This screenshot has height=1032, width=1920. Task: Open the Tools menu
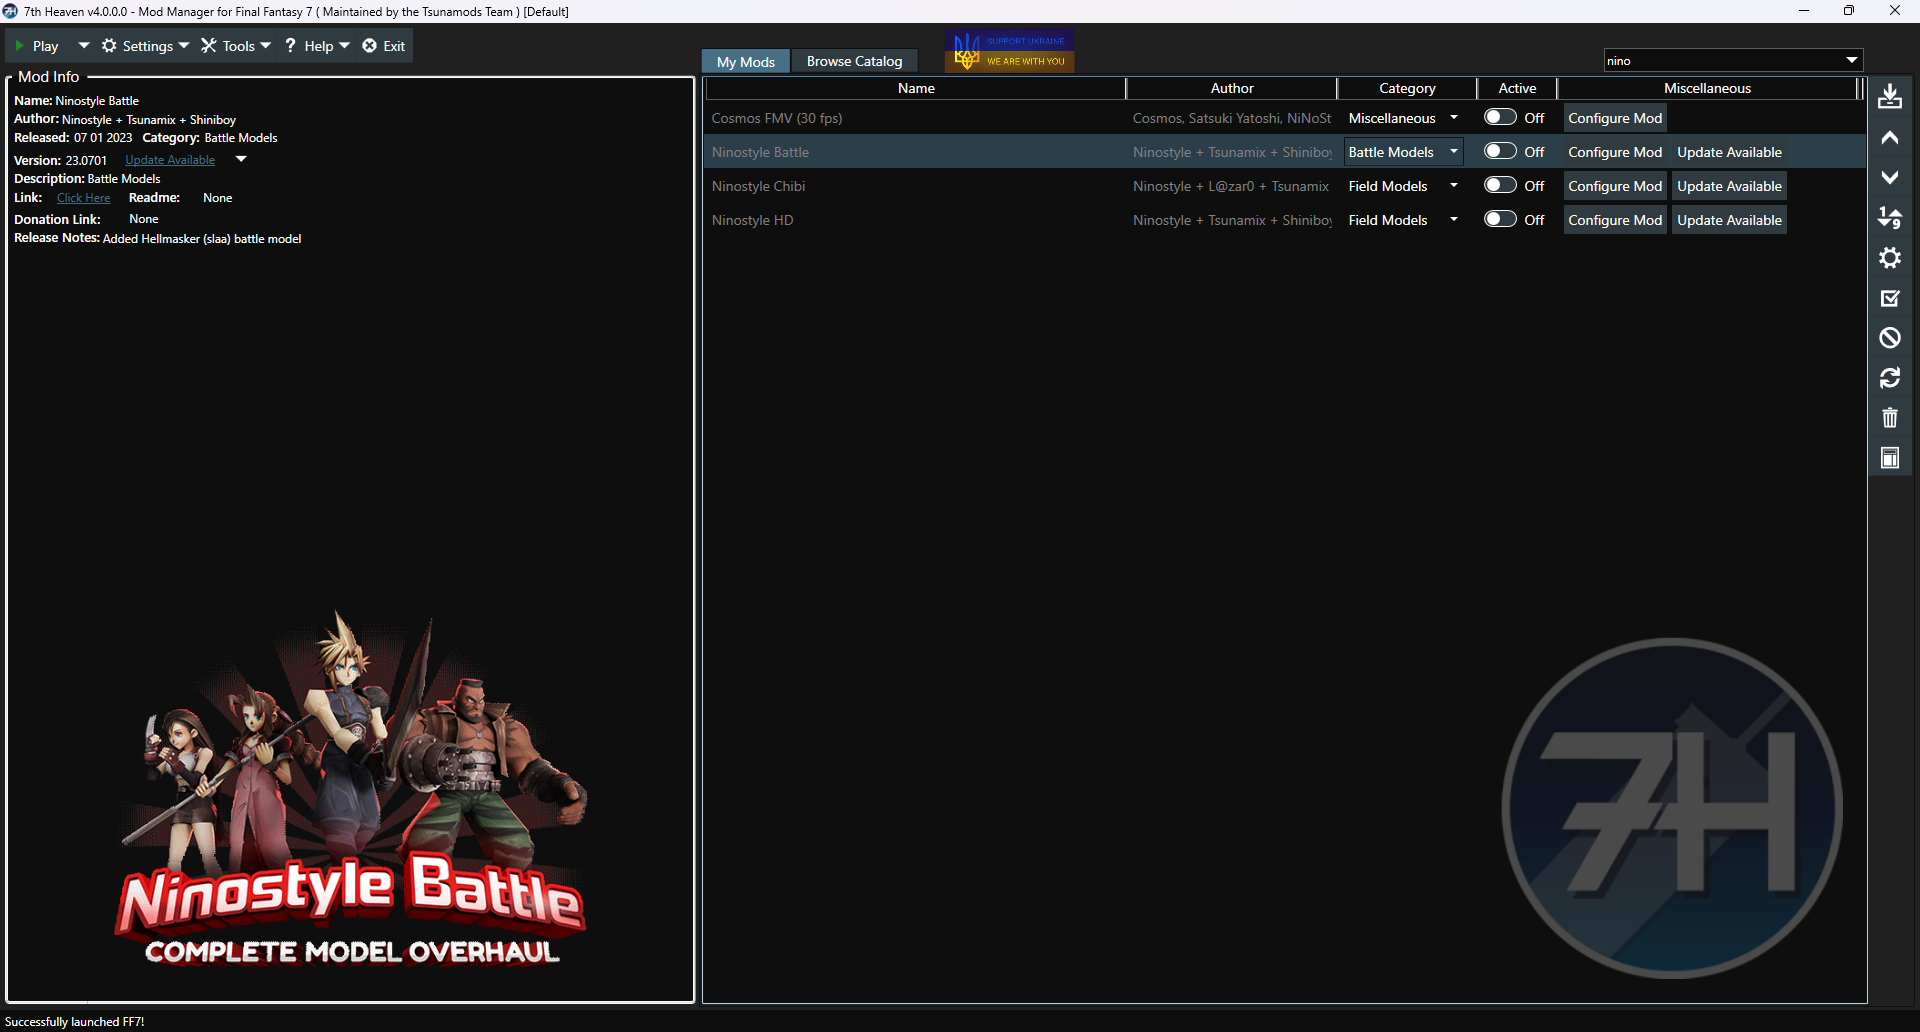click(237, 46)
